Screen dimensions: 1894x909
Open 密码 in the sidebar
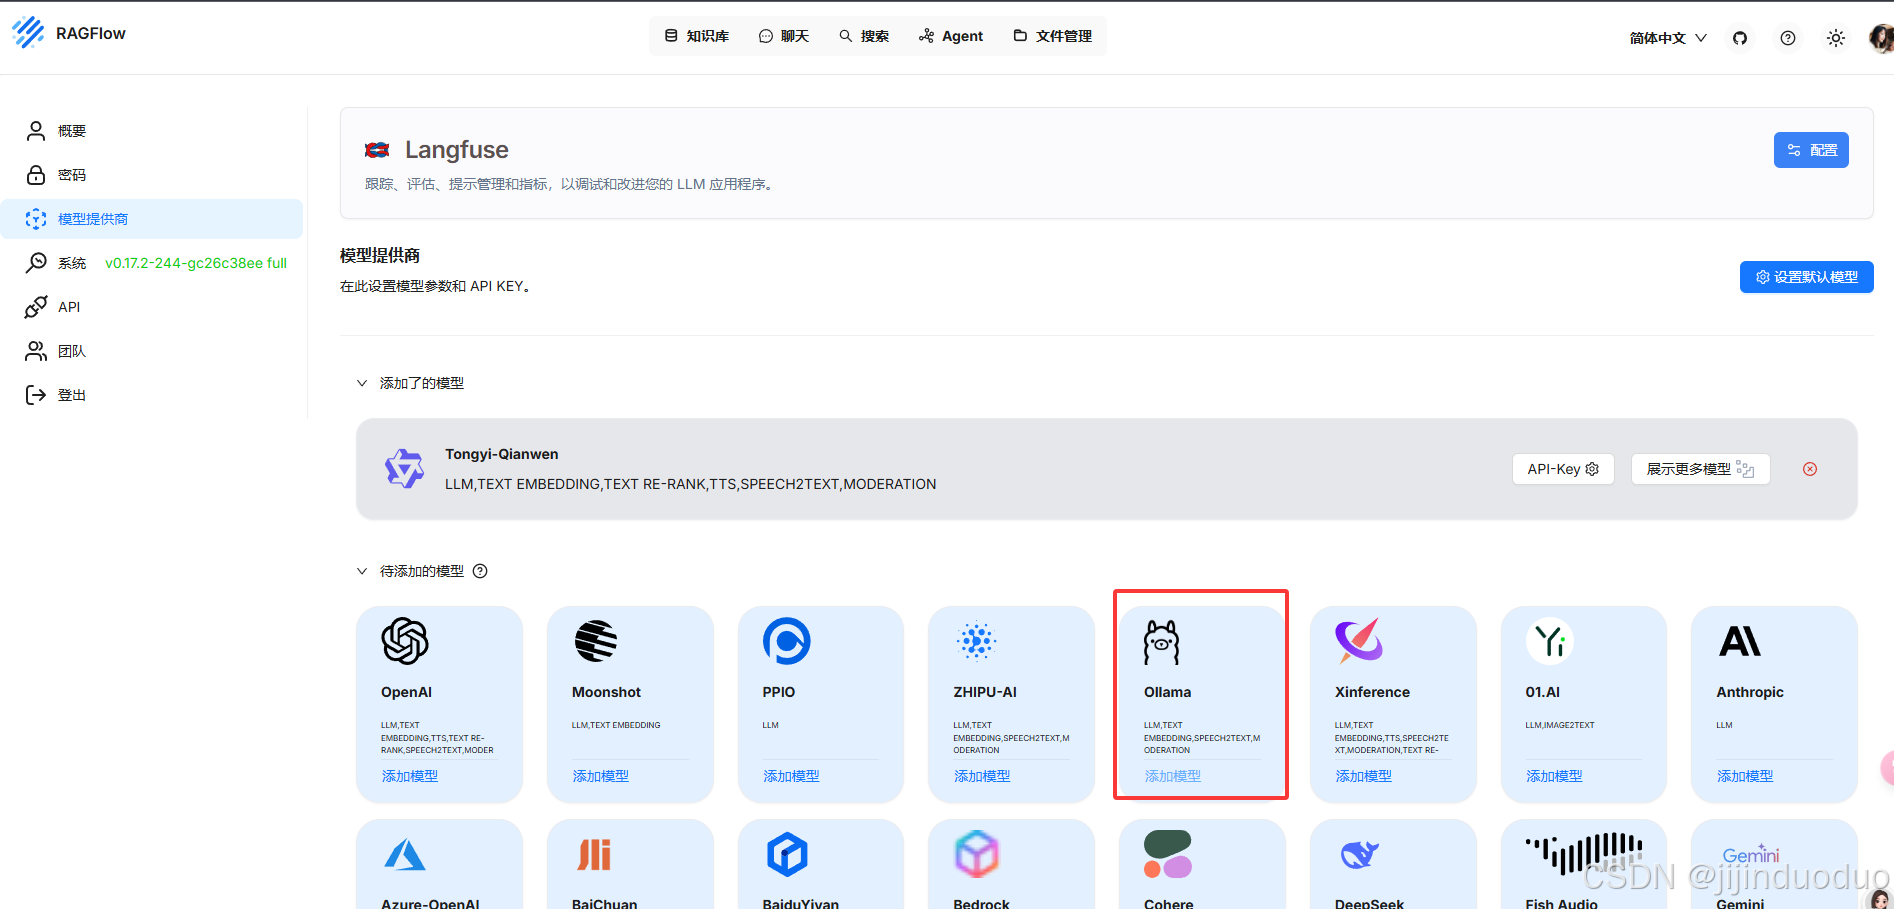tap(152, 175)
